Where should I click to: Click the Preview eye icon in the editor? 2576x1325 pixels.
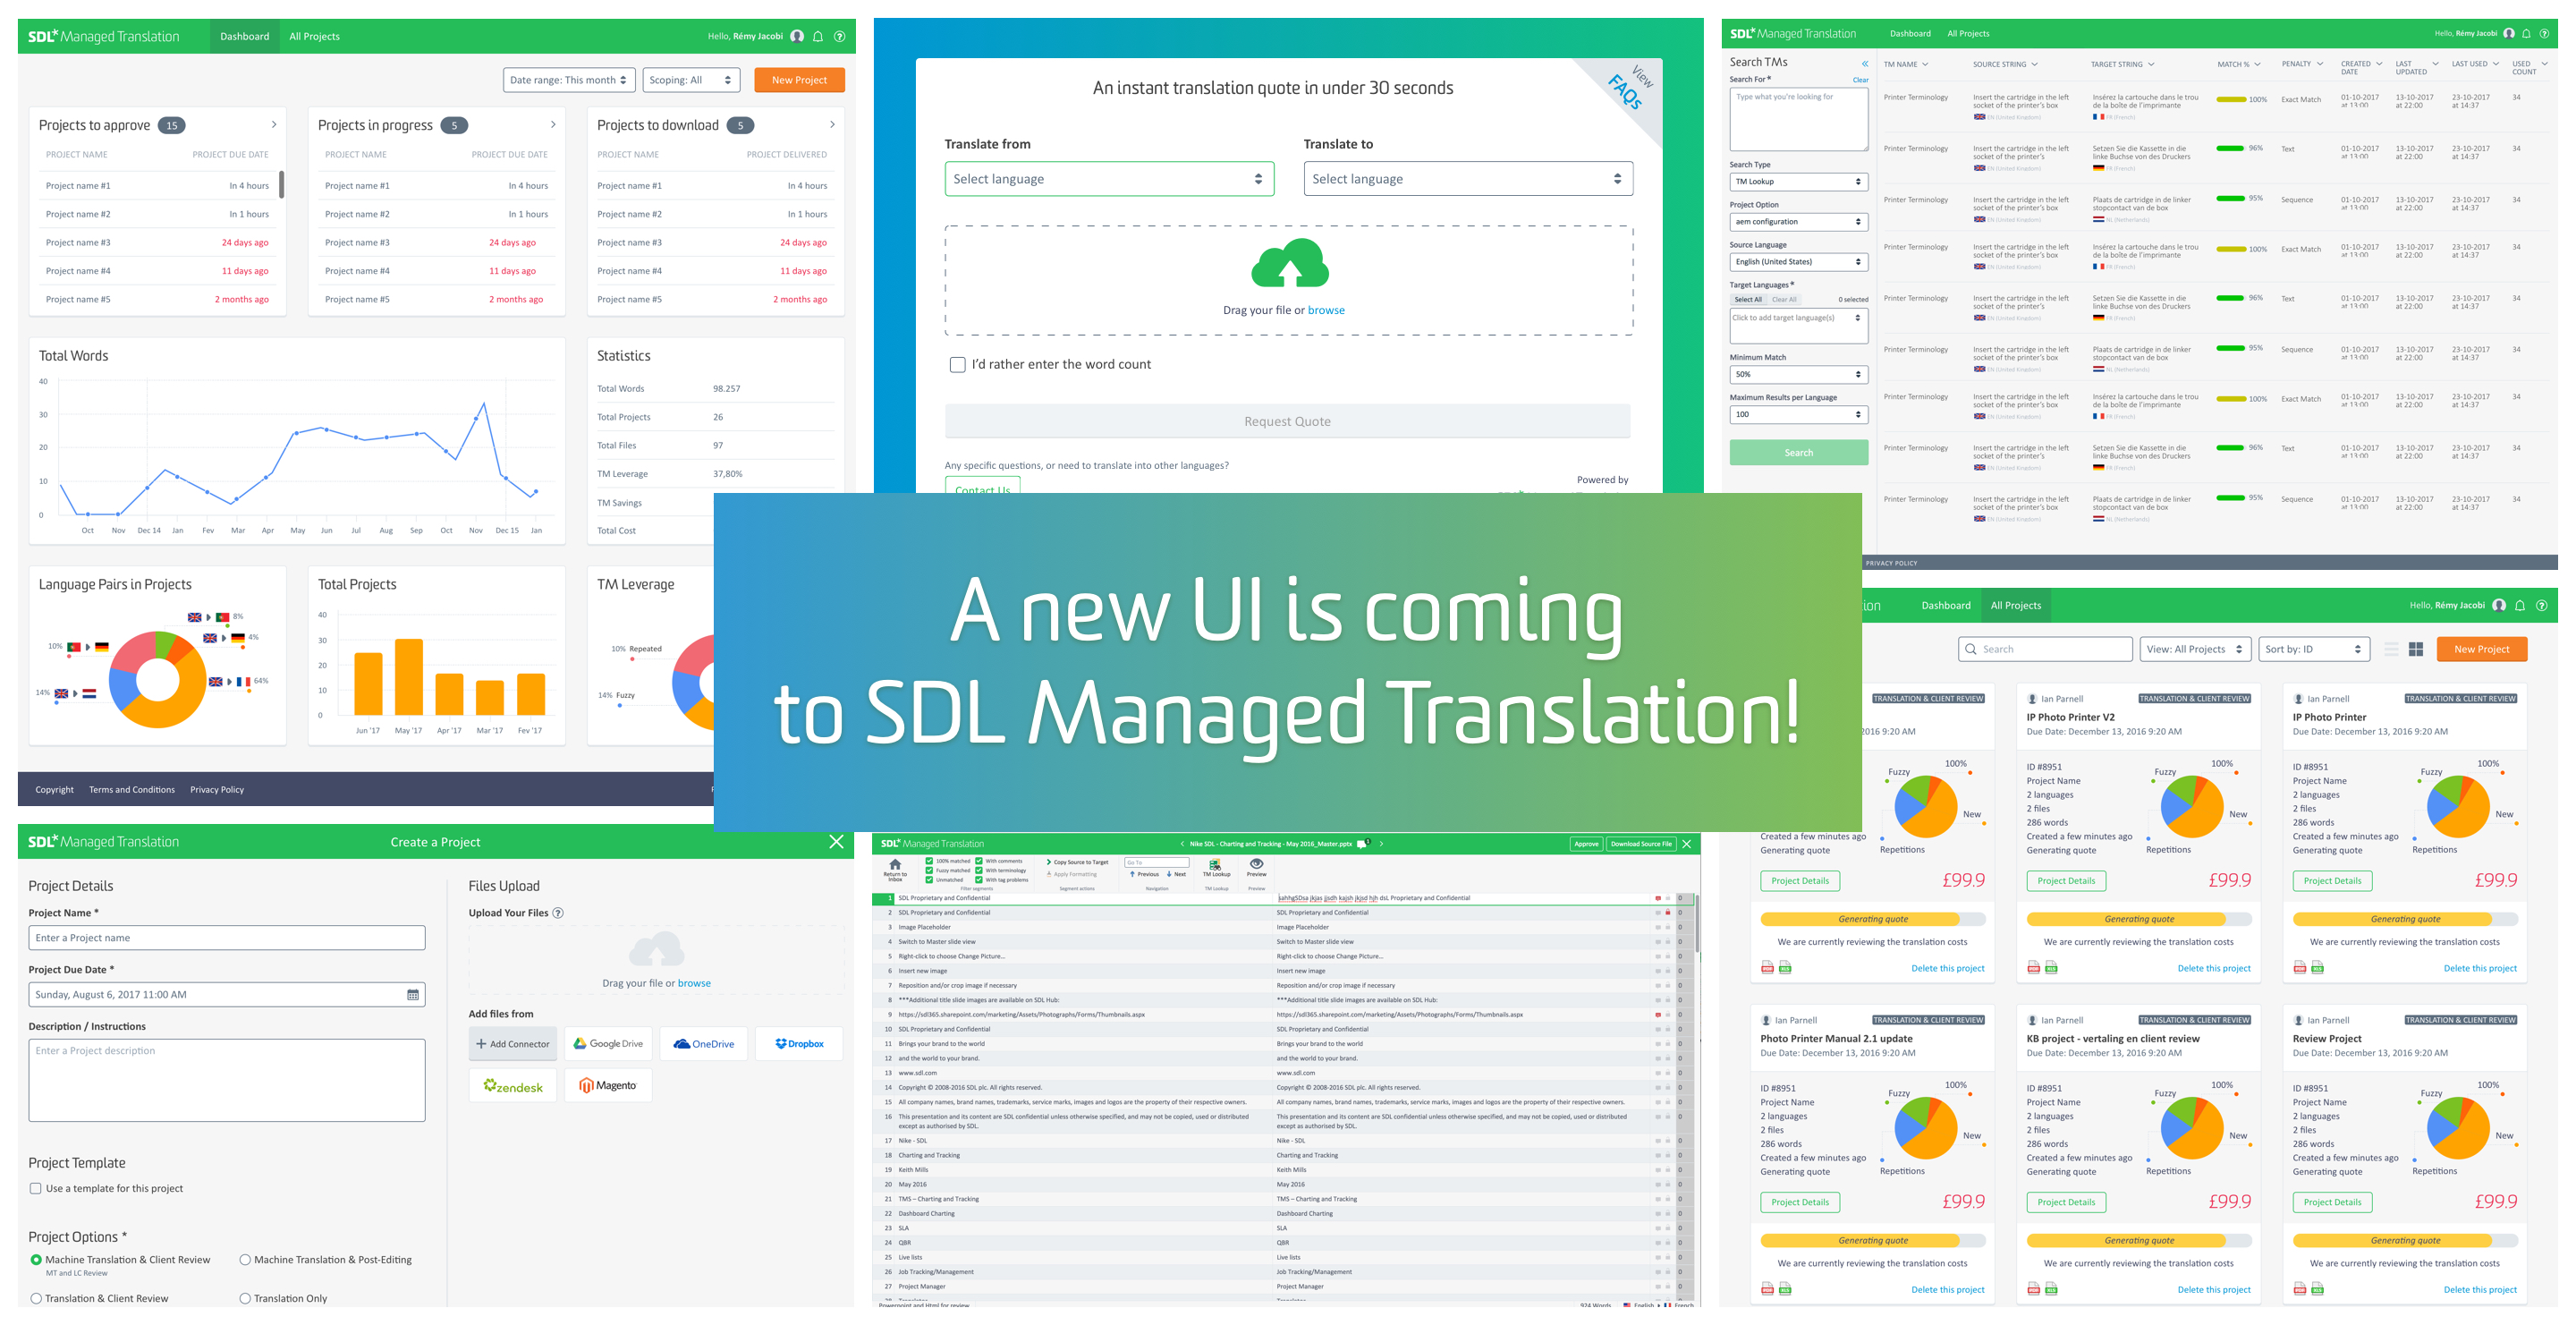(1257, 863)
